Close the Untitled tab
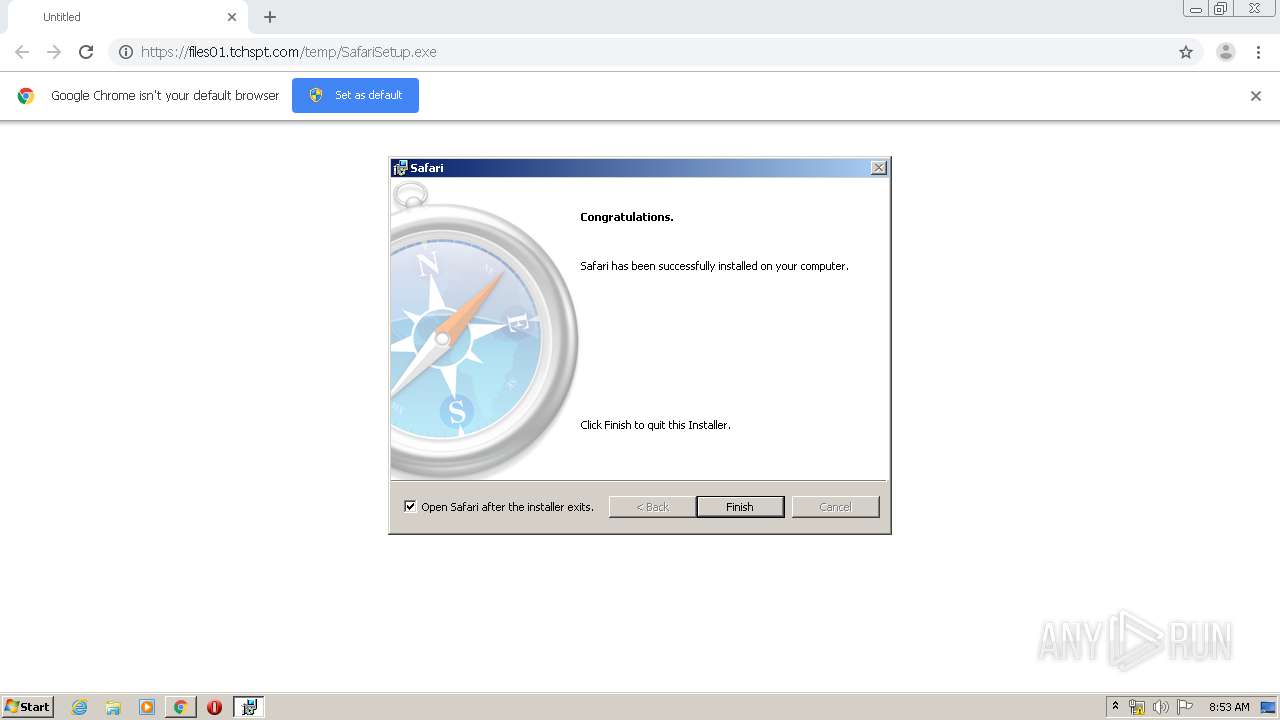The width and height of the screenshot is (1280, 720). (x=232, y=17)
